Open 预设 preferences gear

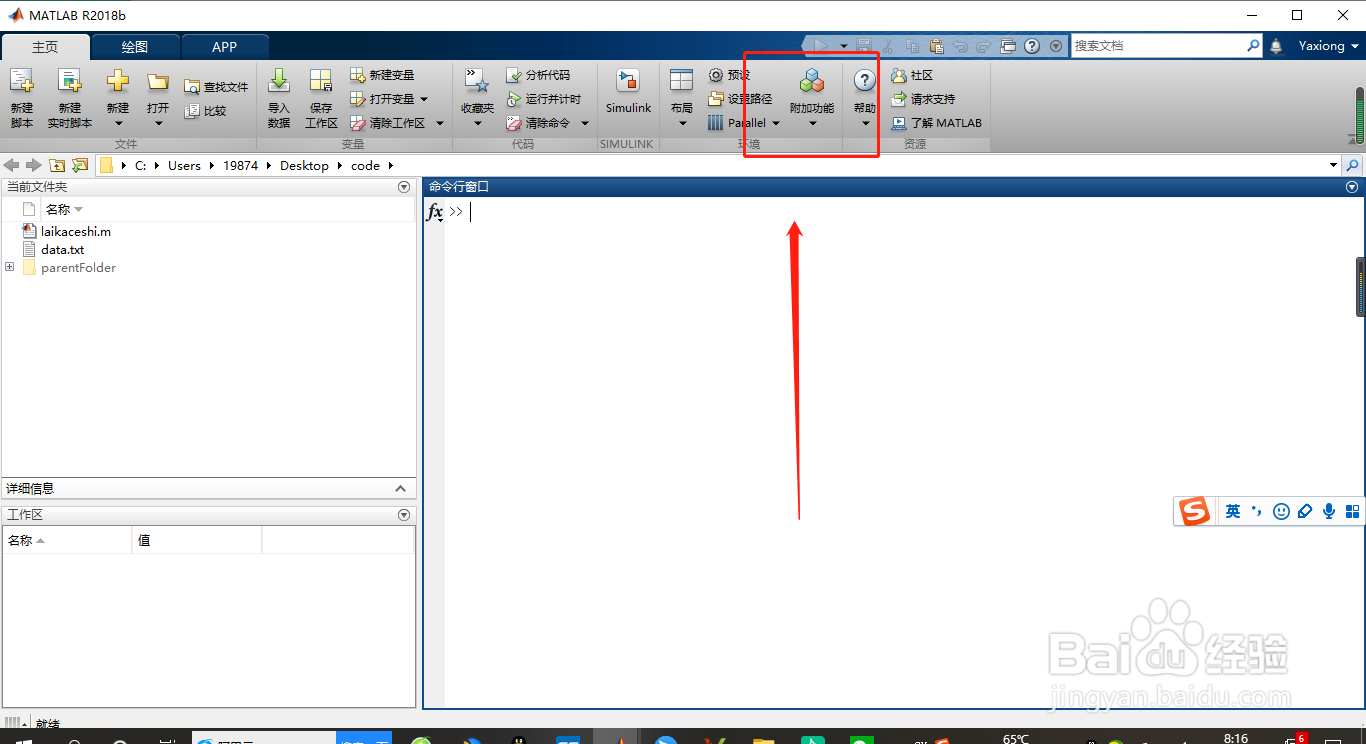click(728, 75)
